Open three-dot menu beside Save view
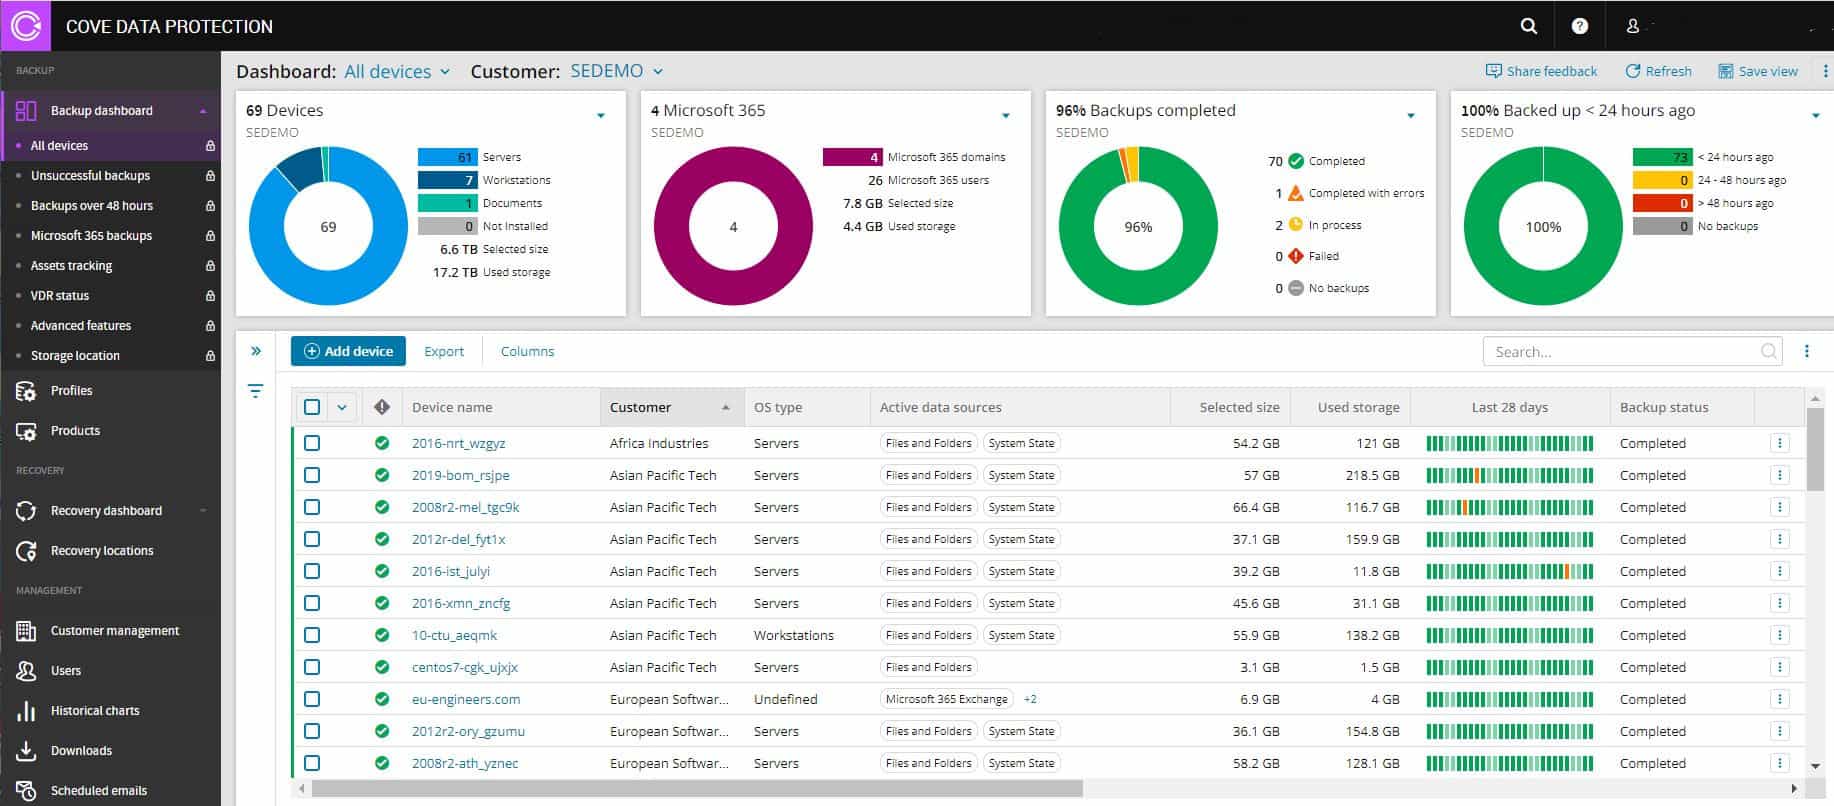 point(1825,71)
